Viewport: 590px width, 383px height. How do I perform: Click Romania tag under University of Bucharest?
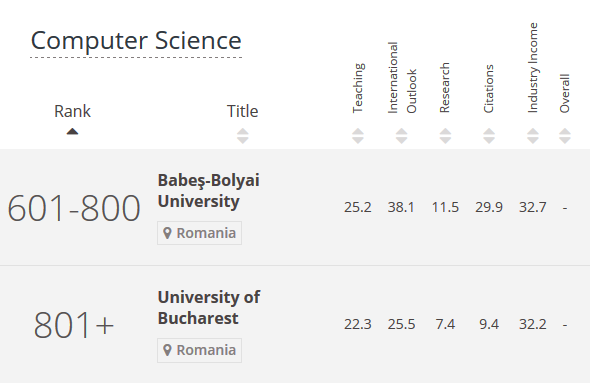[x=199, y=350]
